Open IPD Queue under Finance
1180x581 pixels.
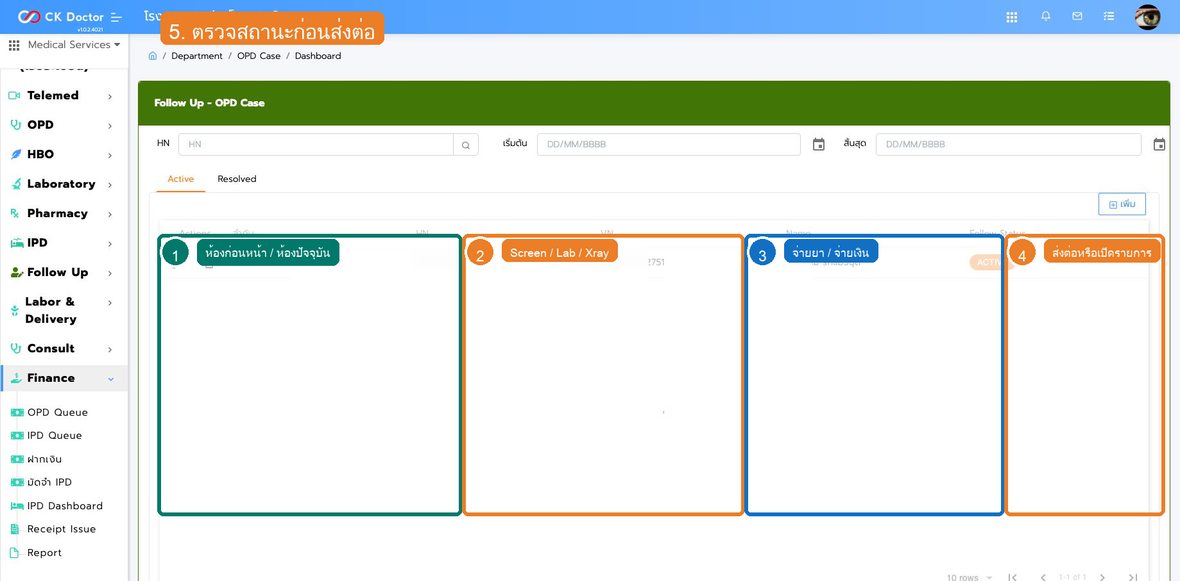point(54,436)
